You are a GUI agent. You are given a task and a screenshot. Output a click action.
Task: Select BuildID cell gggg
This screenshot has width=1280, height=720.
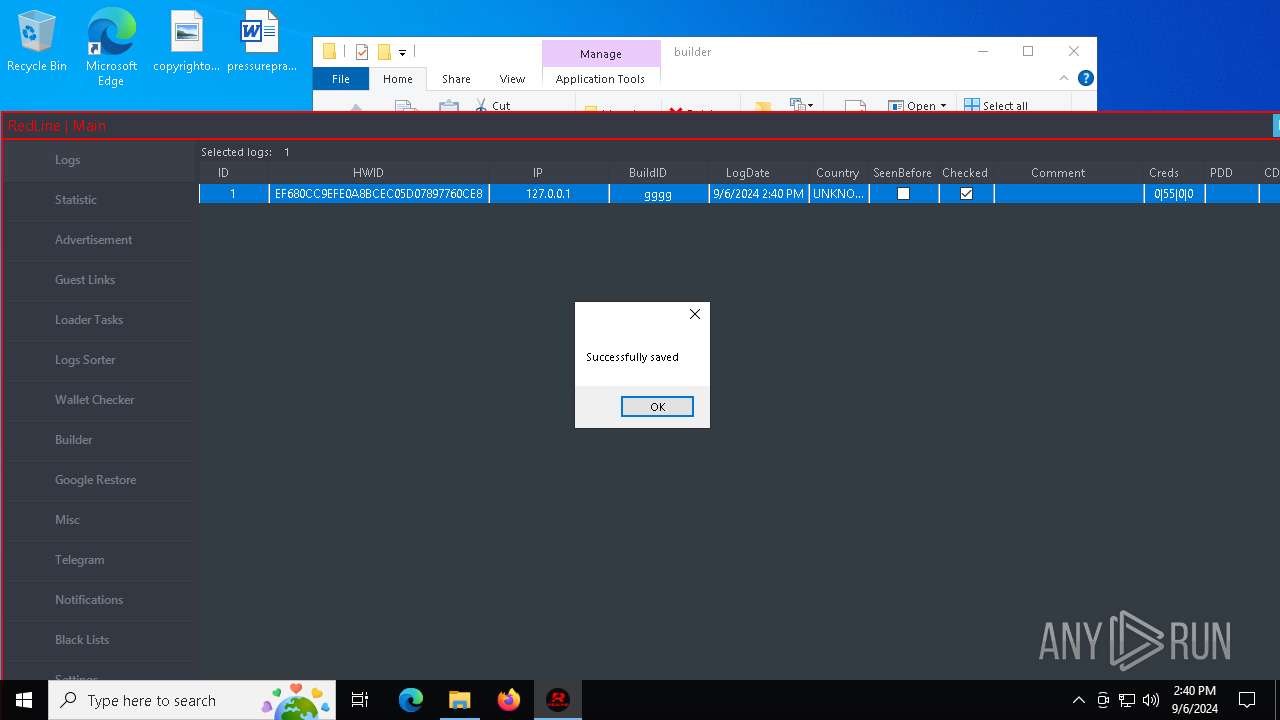658,194
